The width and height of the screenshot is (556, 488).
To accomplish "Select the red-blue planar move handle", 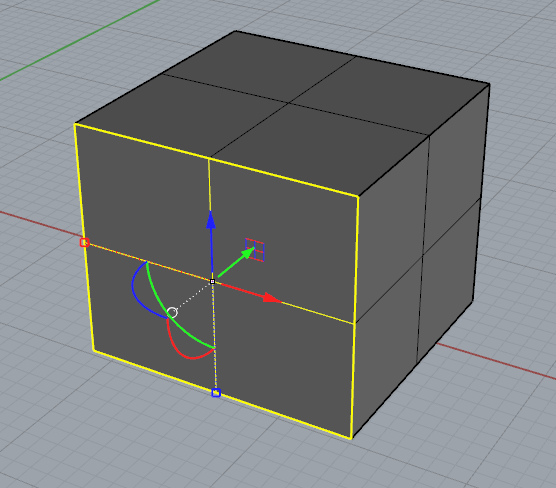I will click(x=255, y=250).
